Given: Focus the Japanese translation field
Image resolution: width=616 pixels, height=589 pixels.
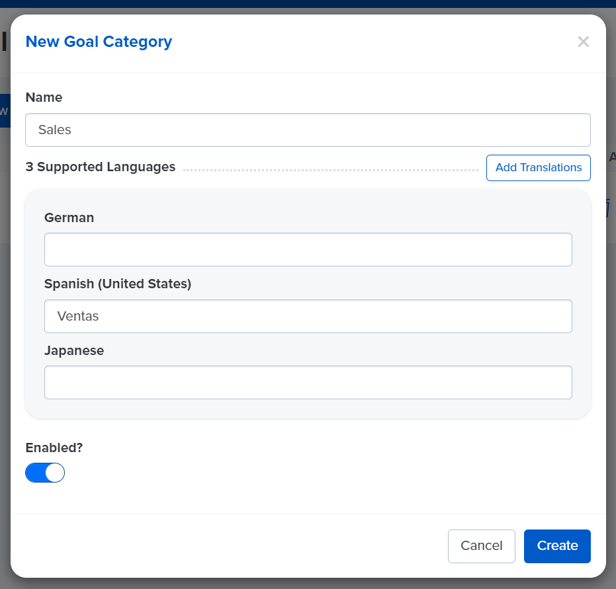Looking at the screenshot, I should (308, 382).
